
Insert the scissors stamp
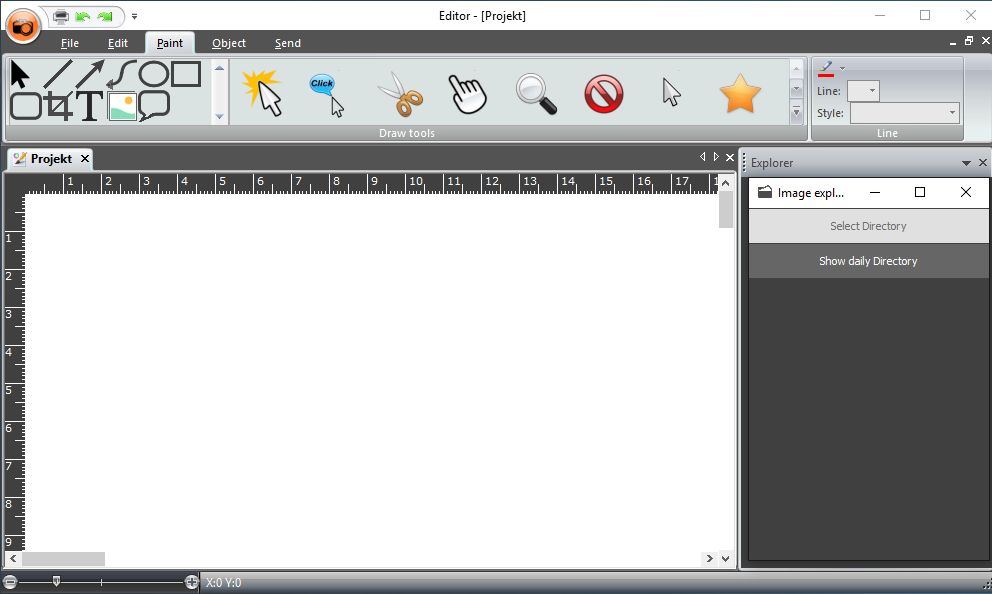[400, 94]
